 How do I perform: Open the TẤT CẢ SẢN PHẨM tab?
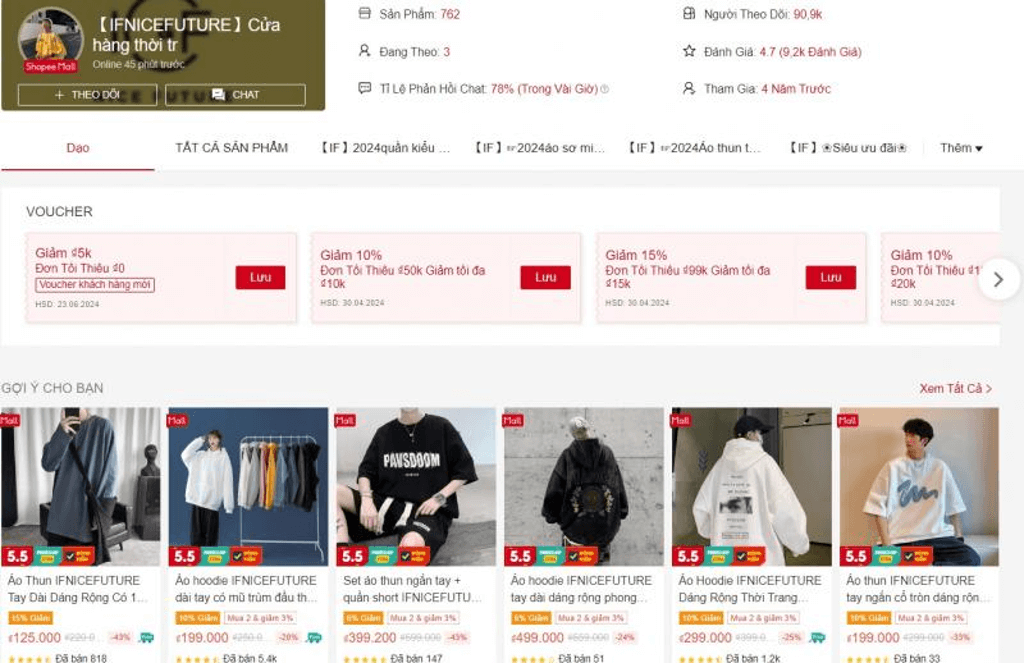tap(231, 148)
